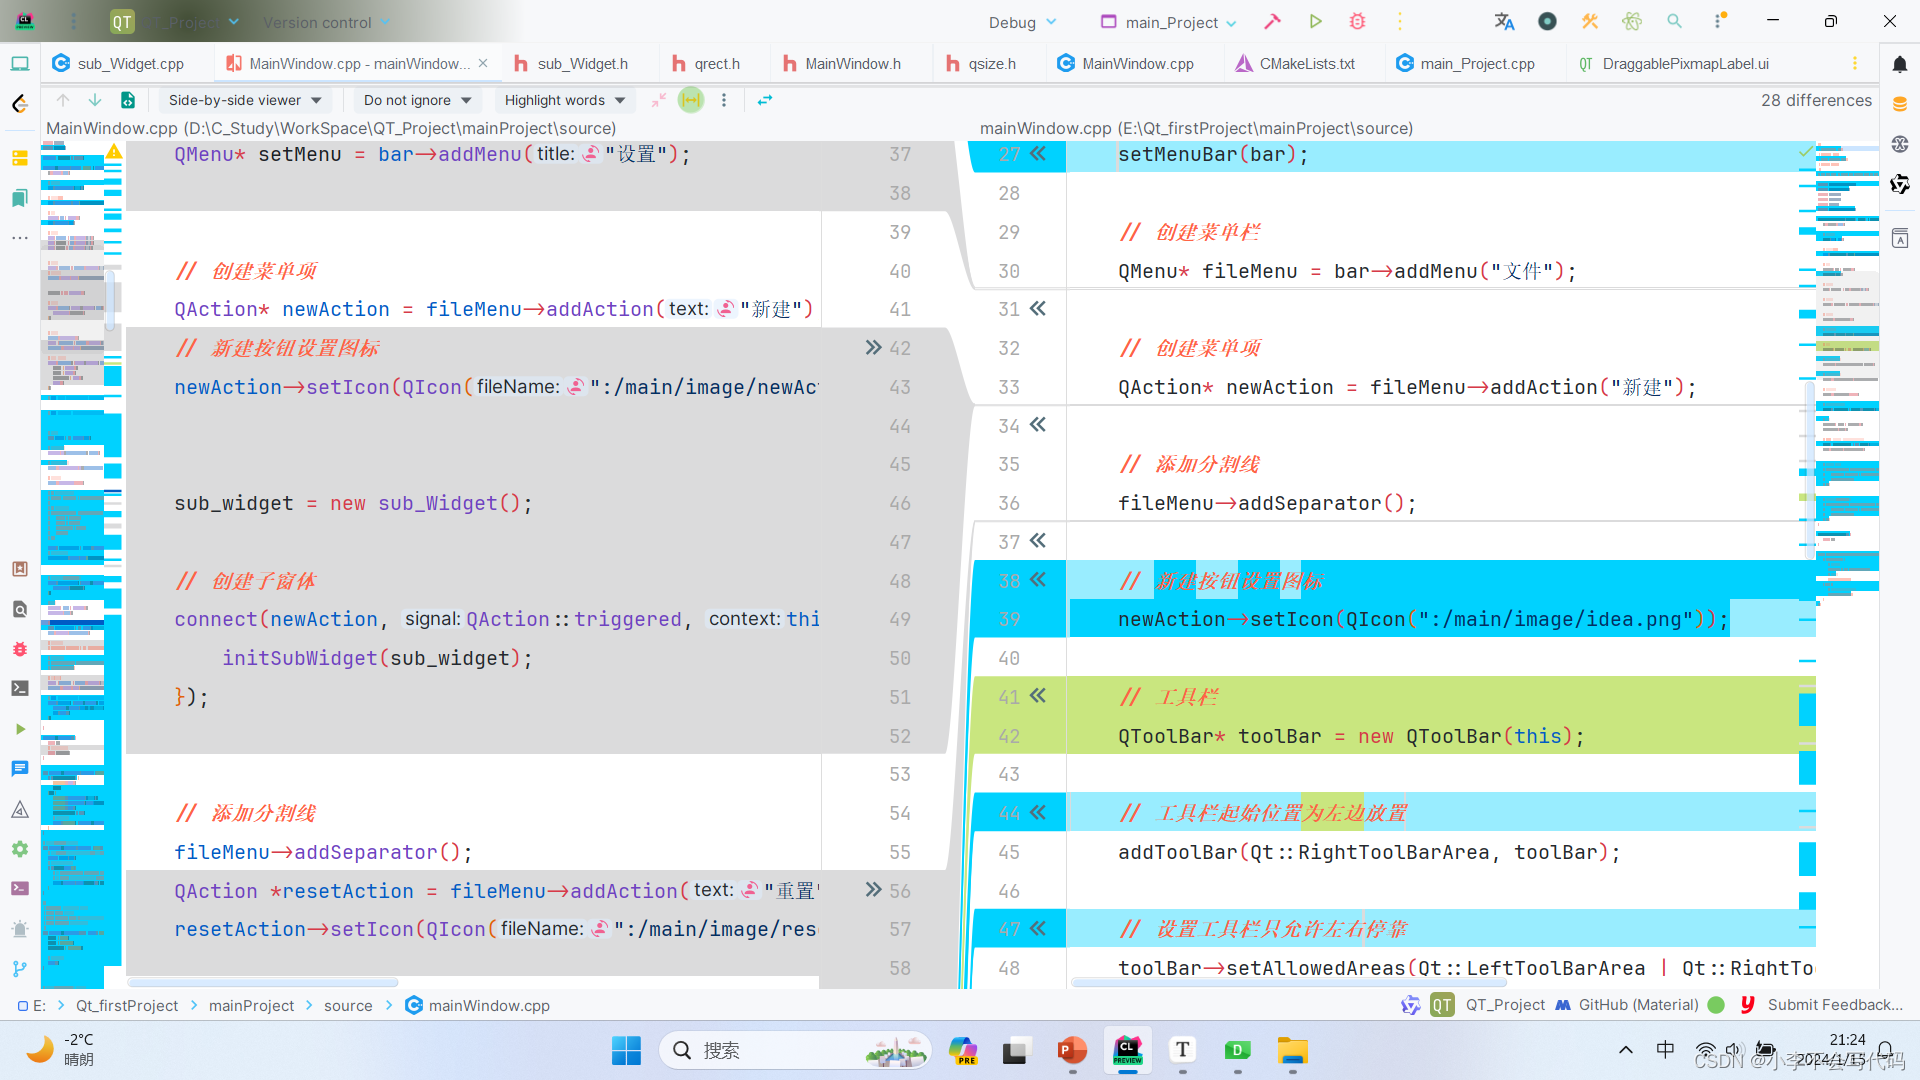This screenshot has height=1080, width=1920.
Task: Show hidden editor tabs list
Action: (x=1855, y=64)
